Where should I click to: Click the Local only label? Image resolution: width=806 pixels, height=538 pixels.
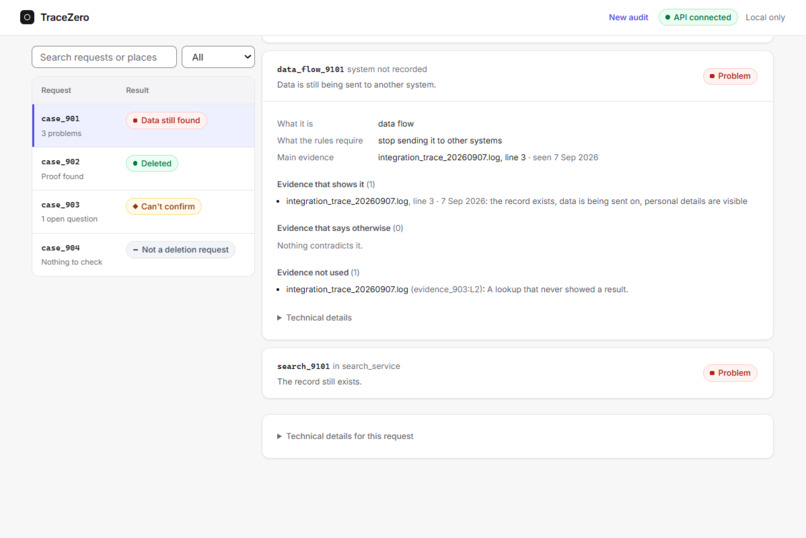click(x=765, y=17)
